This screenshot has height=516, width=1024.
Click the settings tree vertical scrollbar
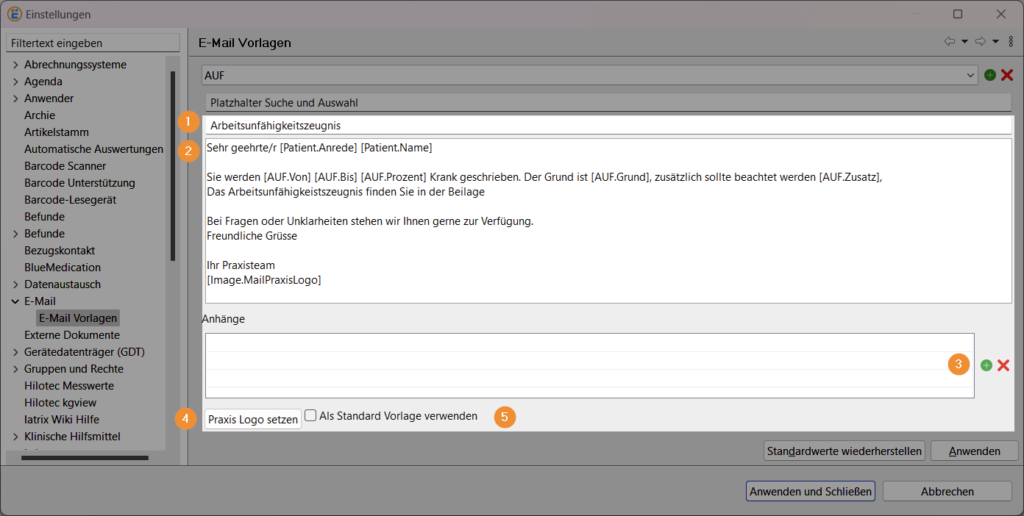(x=173, y=165)
